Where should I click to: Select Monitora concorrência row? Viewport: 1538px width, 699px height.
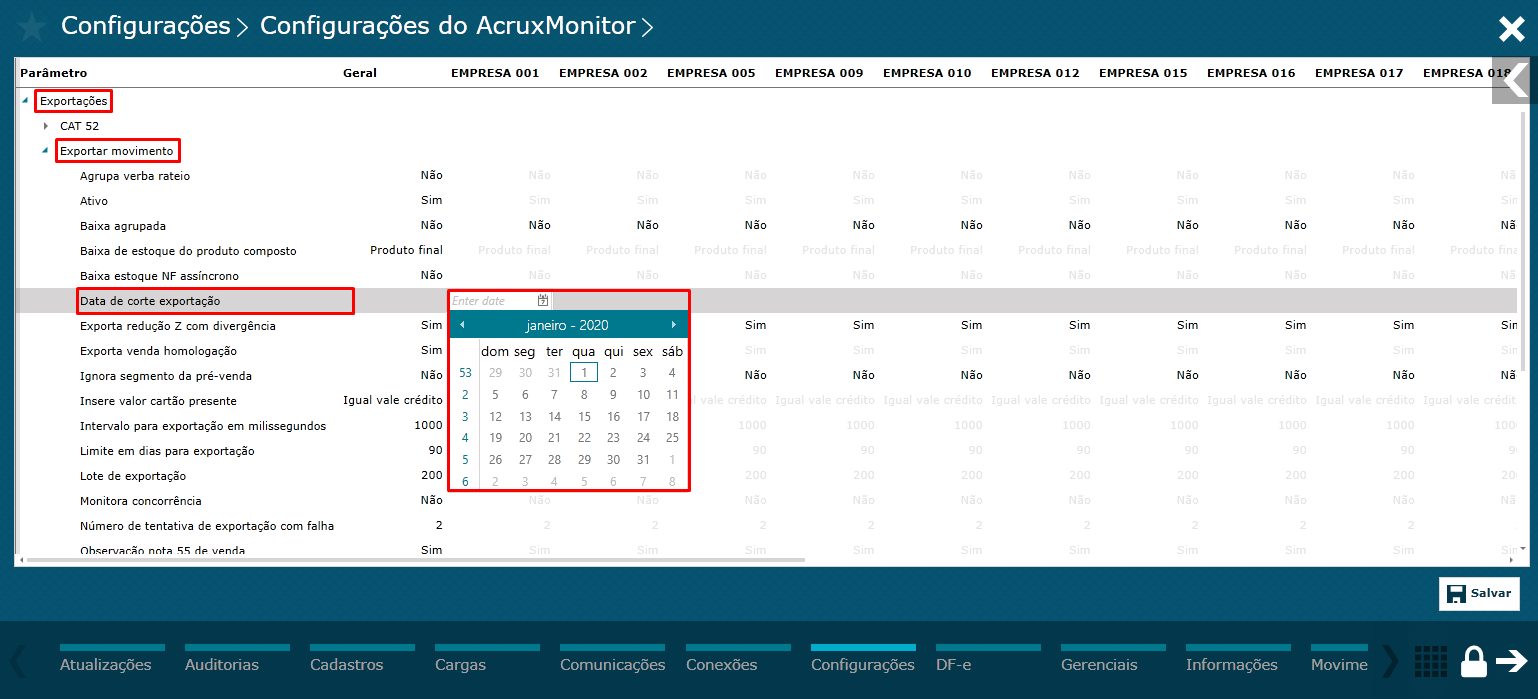(141, 501)
